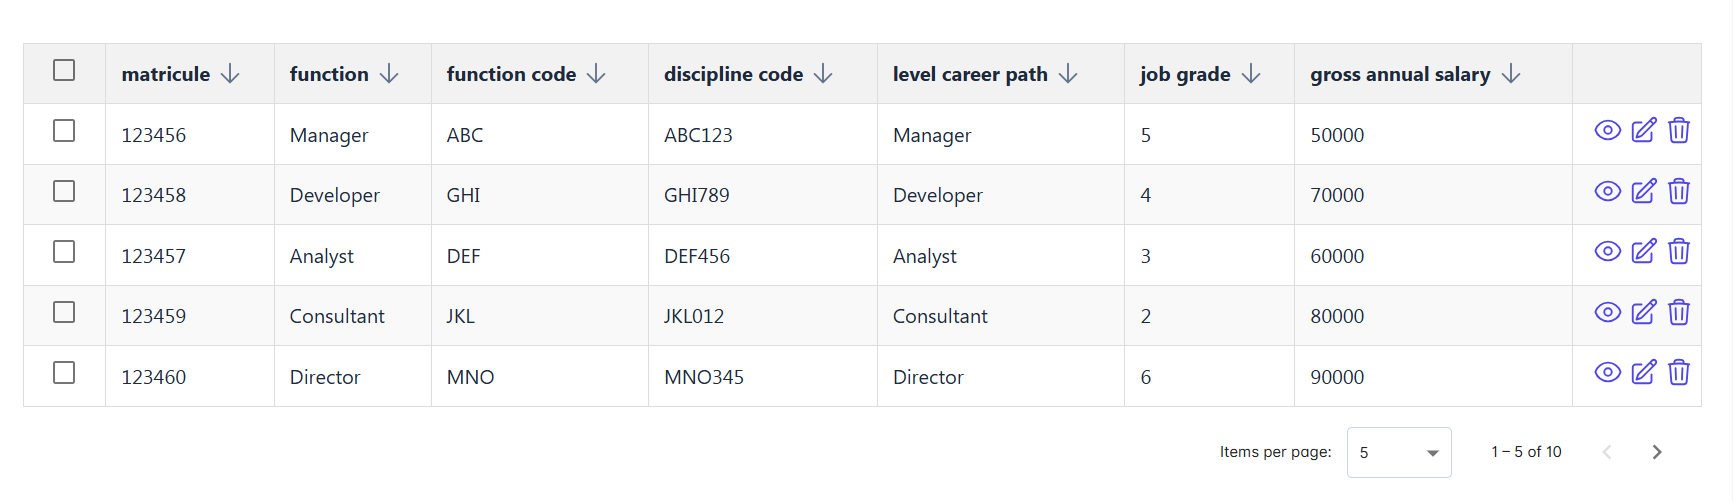Open the view icon for Consultant row

tap(1607, 312)
